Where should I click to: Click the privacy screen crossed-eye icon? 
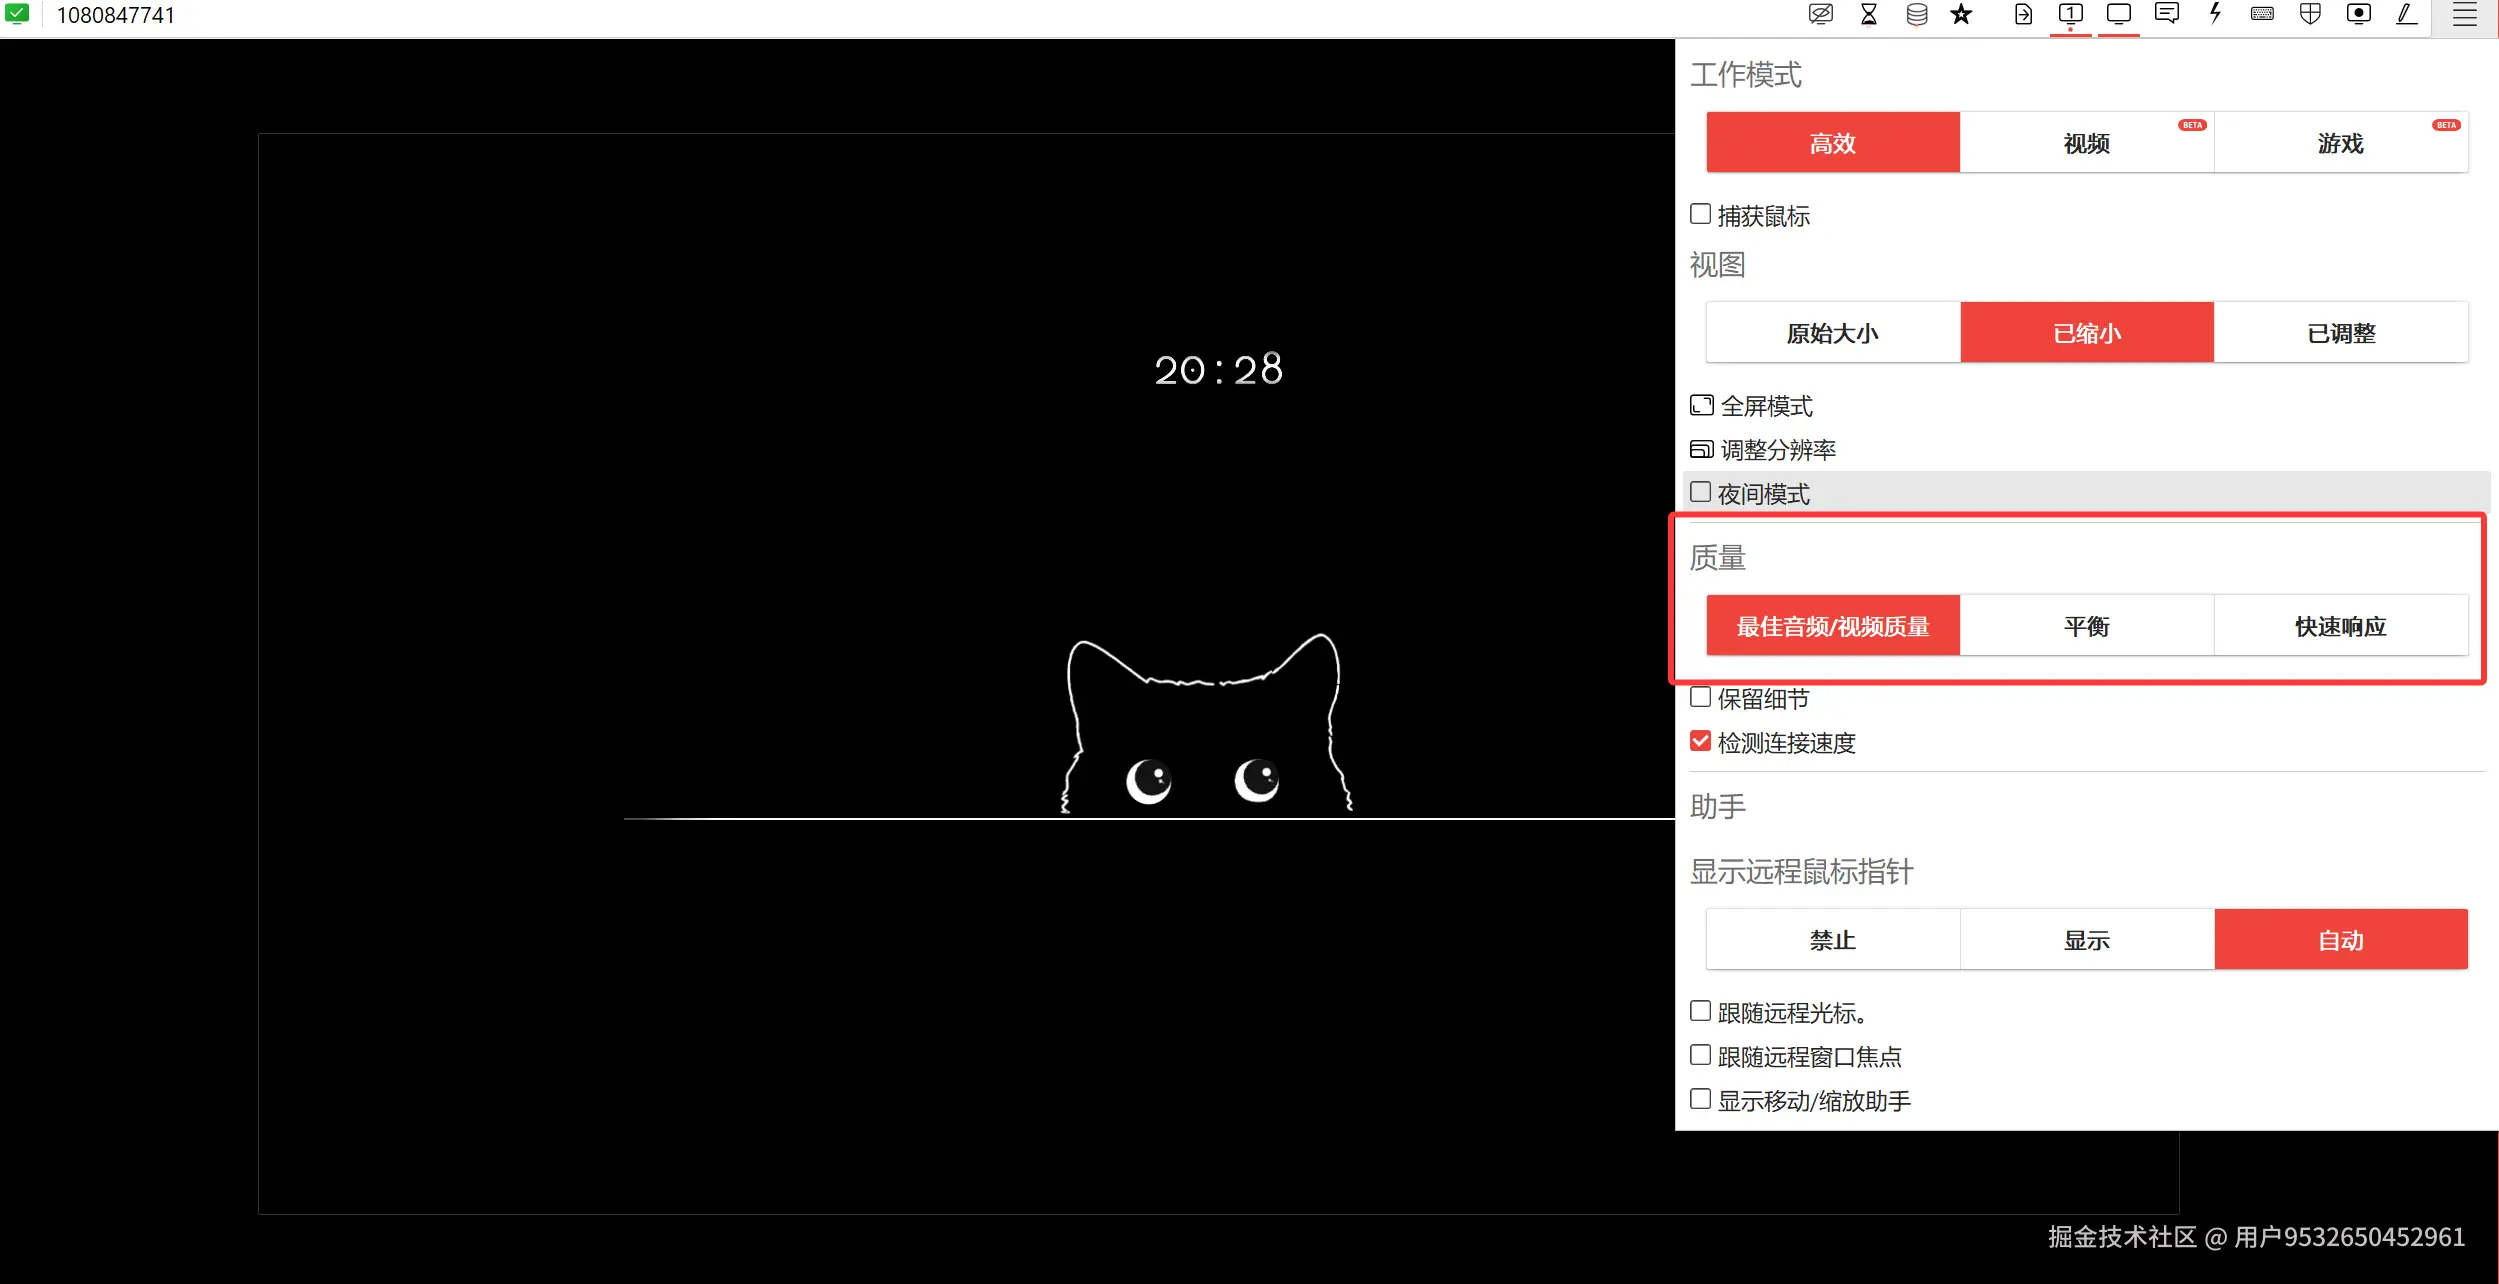coord(1820,14)
